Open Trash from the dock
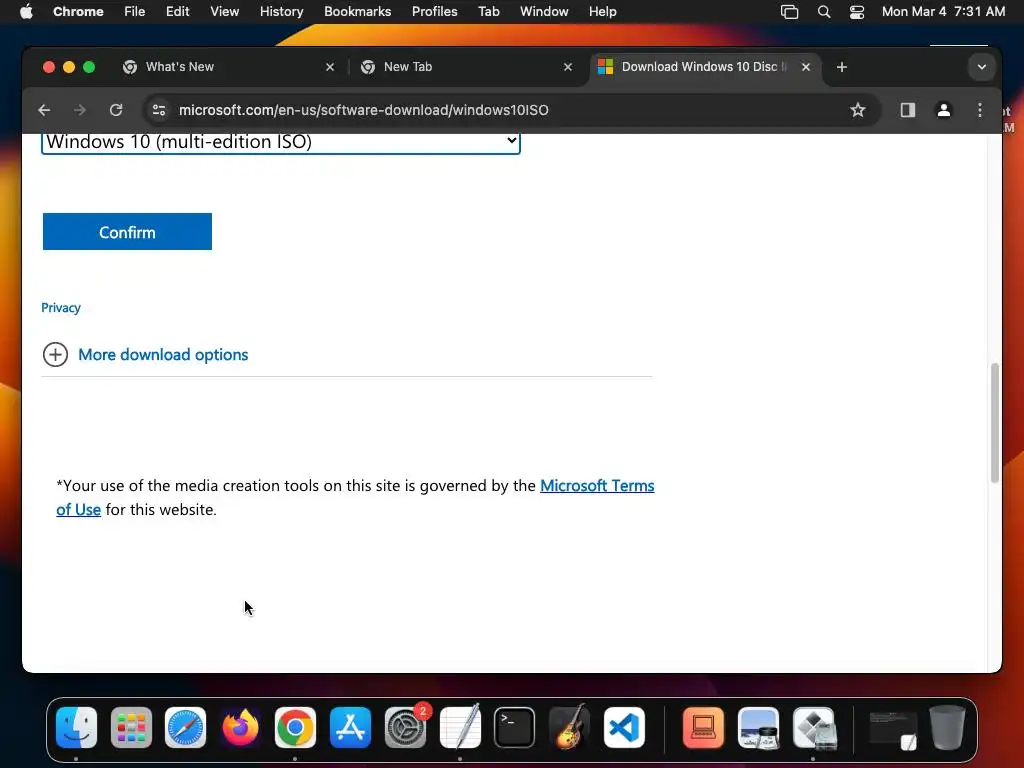The image size is (1024, 768). pos(947,728)
